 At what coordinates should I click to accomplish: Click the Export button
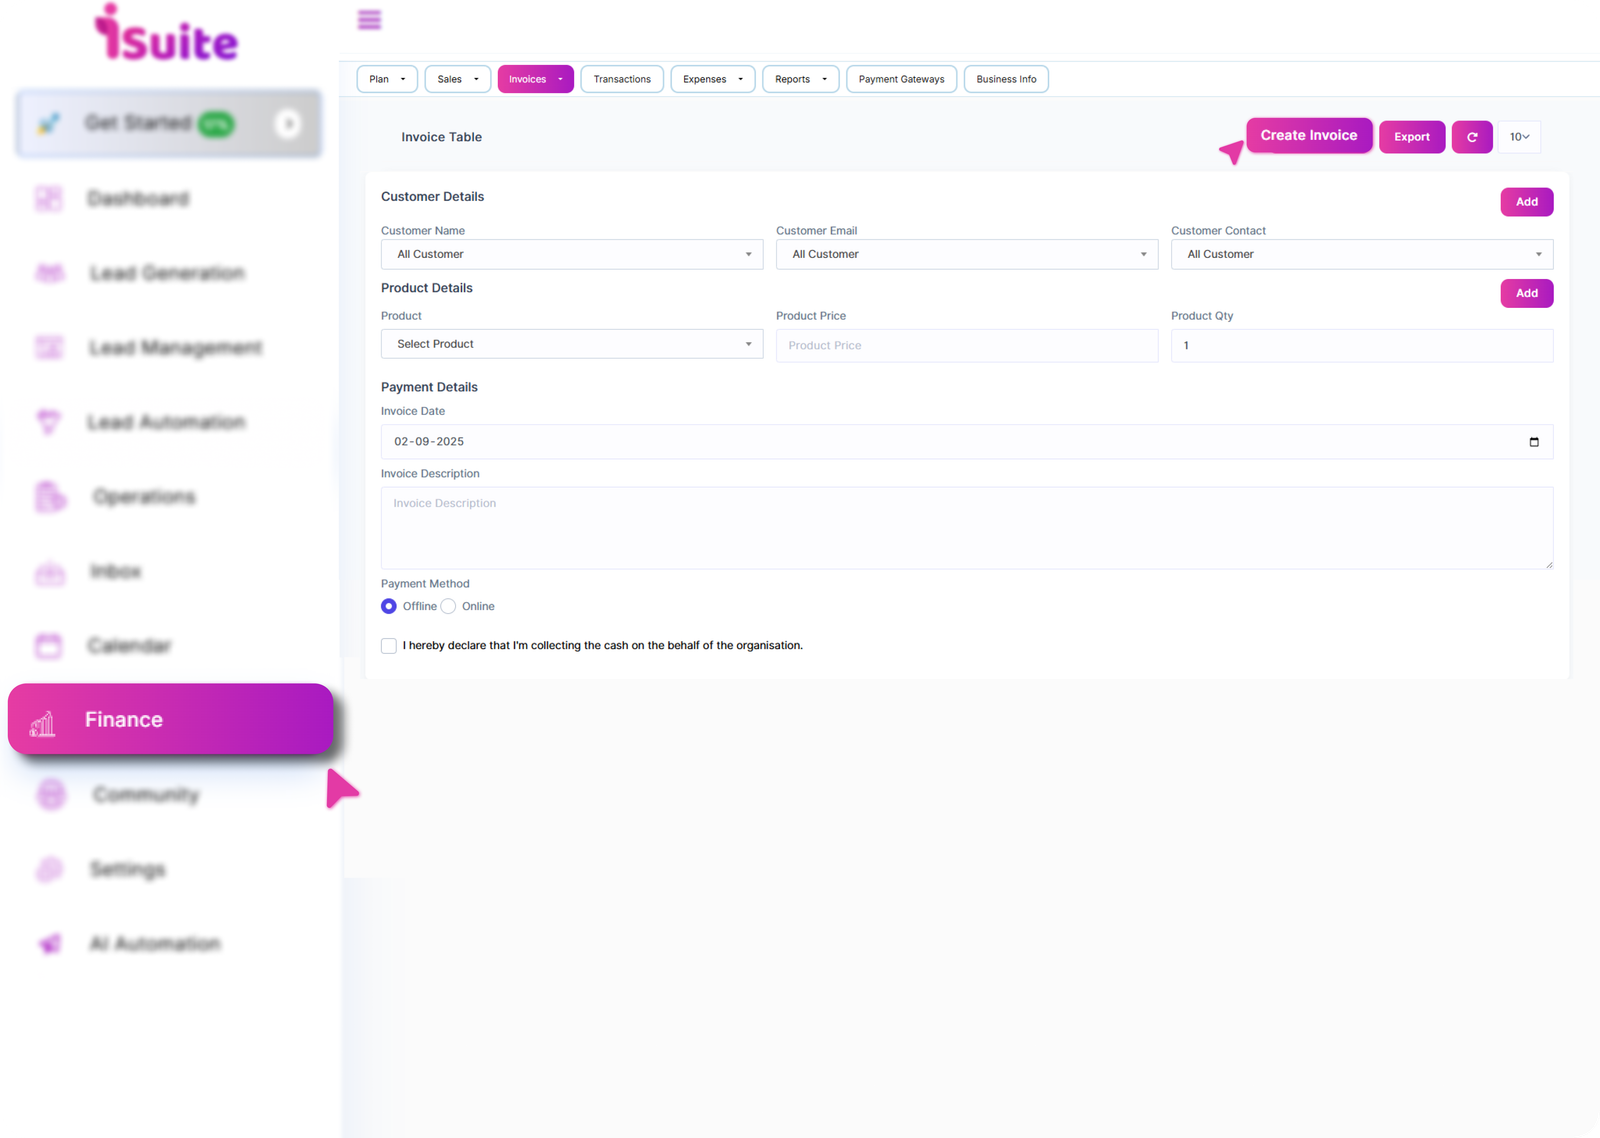tap(1411, 137)
